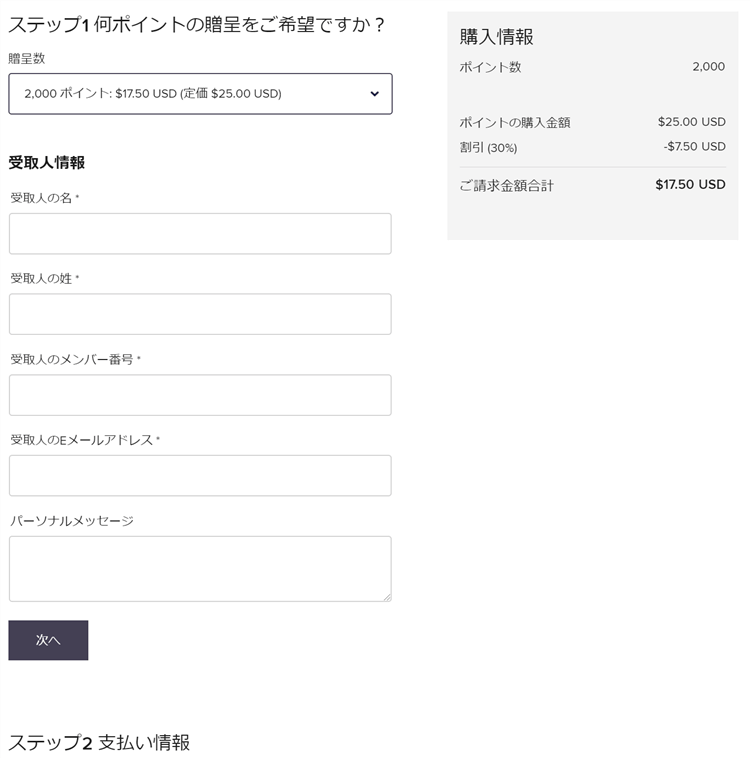Image resolution: width=750 pixels, height=758 pixels.
Task: Click the ステップ2 支払い情報 heading
Action: (99, 742)
